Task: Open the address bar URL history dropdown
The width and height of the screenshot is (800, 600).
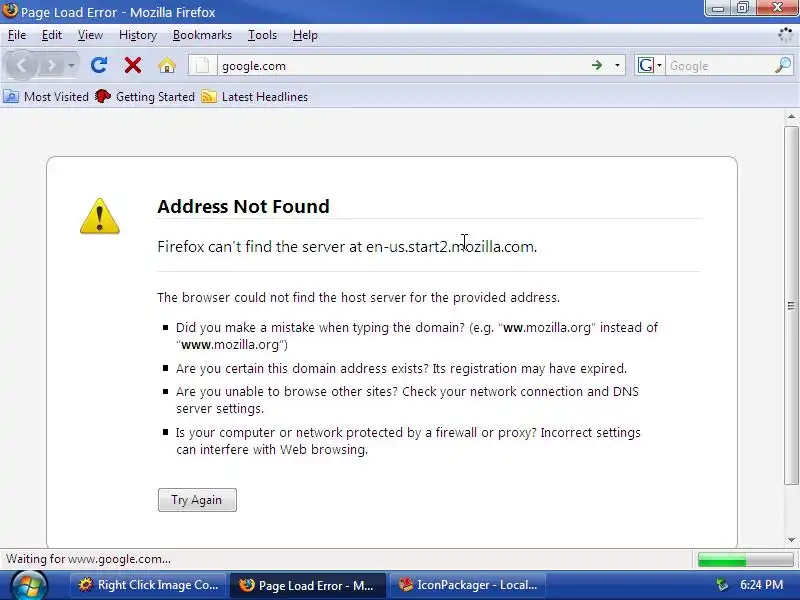Action: [x=617, y=65]
